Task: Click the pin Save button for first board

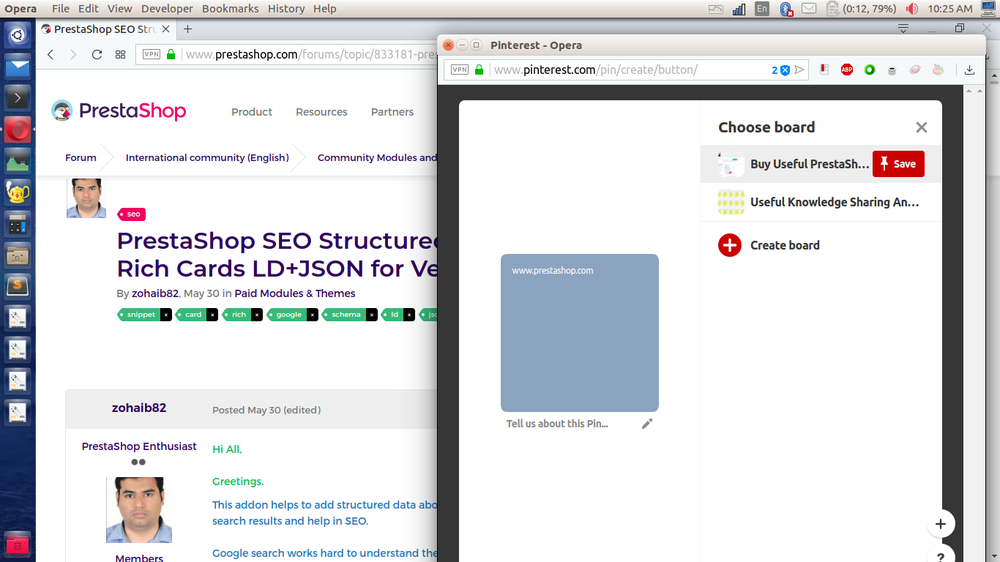Action: [898, 164]
